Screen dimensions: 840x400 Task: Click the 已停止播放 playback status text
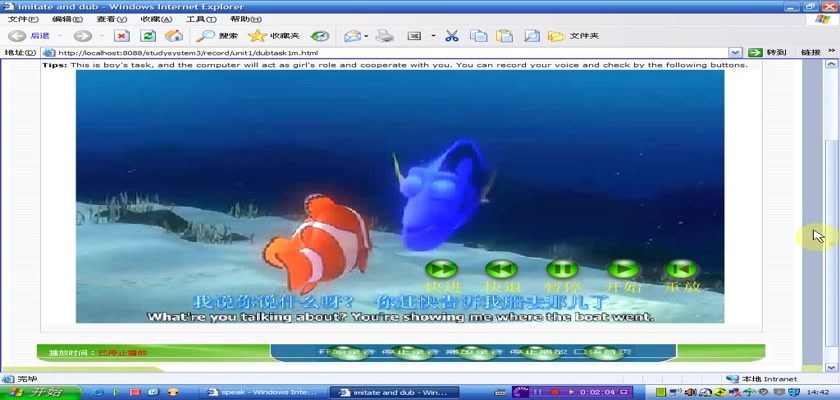tap(122, 353)
